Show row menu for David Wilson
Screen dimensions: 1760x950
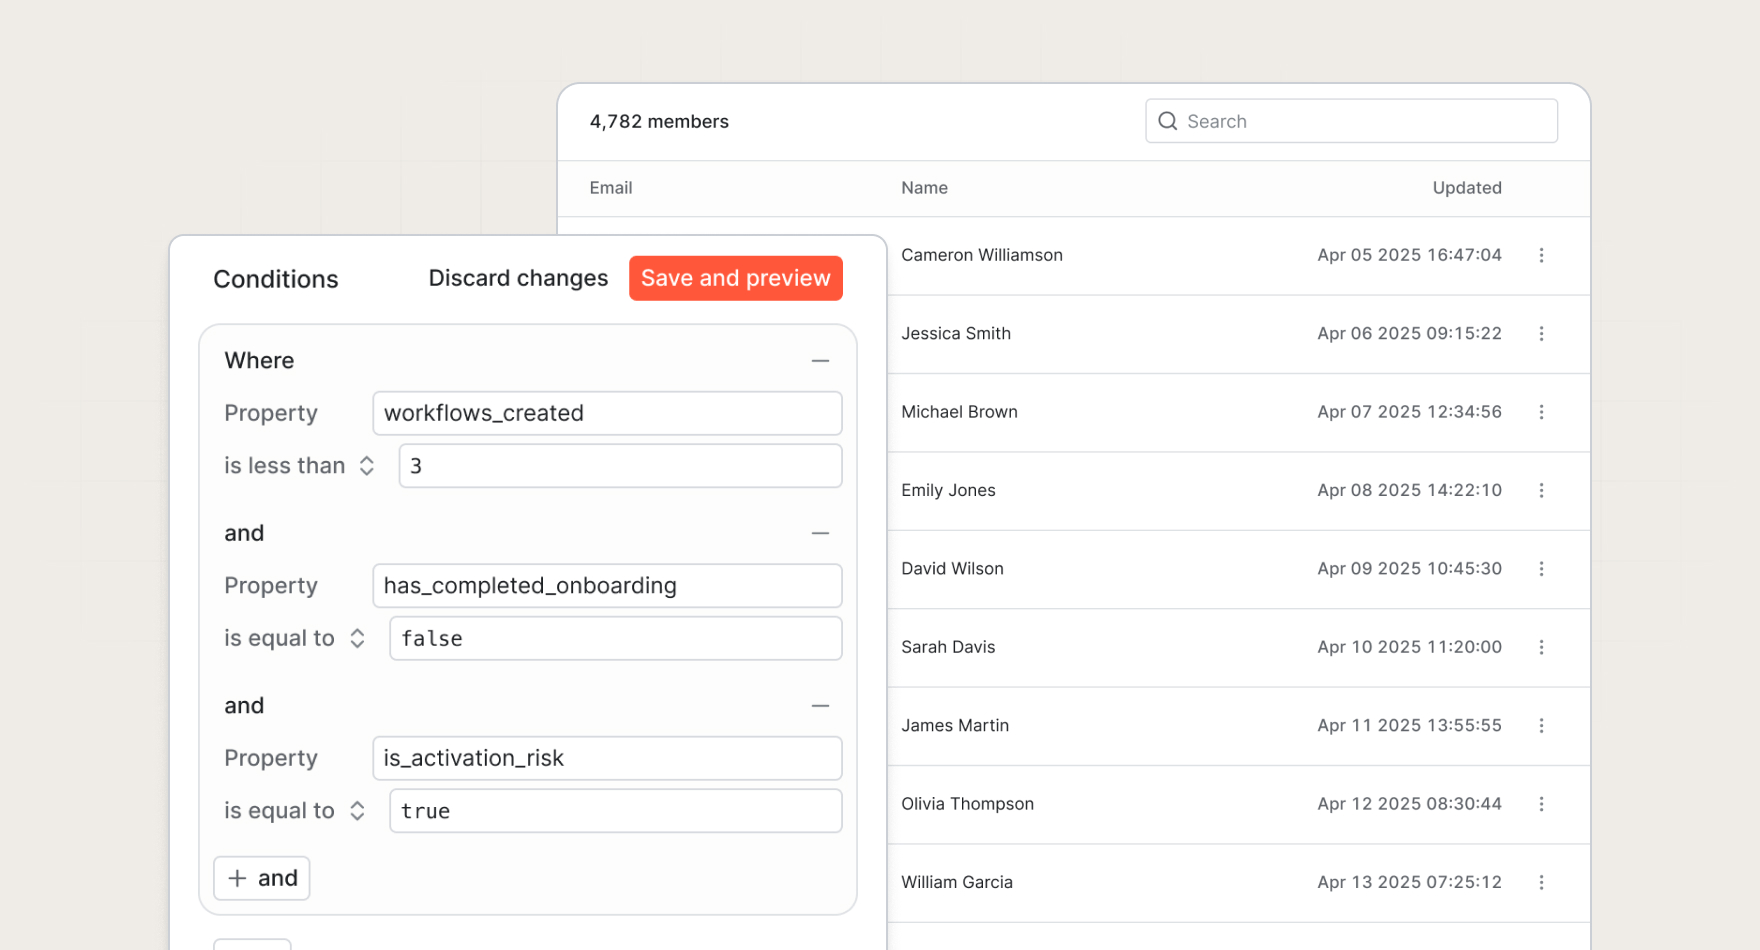[x=1541, y=568]
